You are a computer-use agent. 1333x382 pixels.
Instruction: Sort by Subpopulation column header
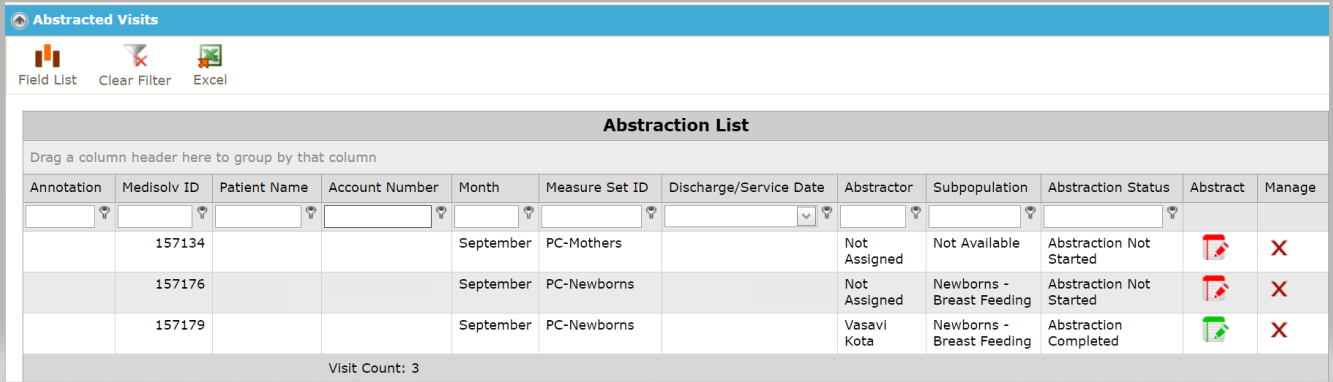(981, 187)
